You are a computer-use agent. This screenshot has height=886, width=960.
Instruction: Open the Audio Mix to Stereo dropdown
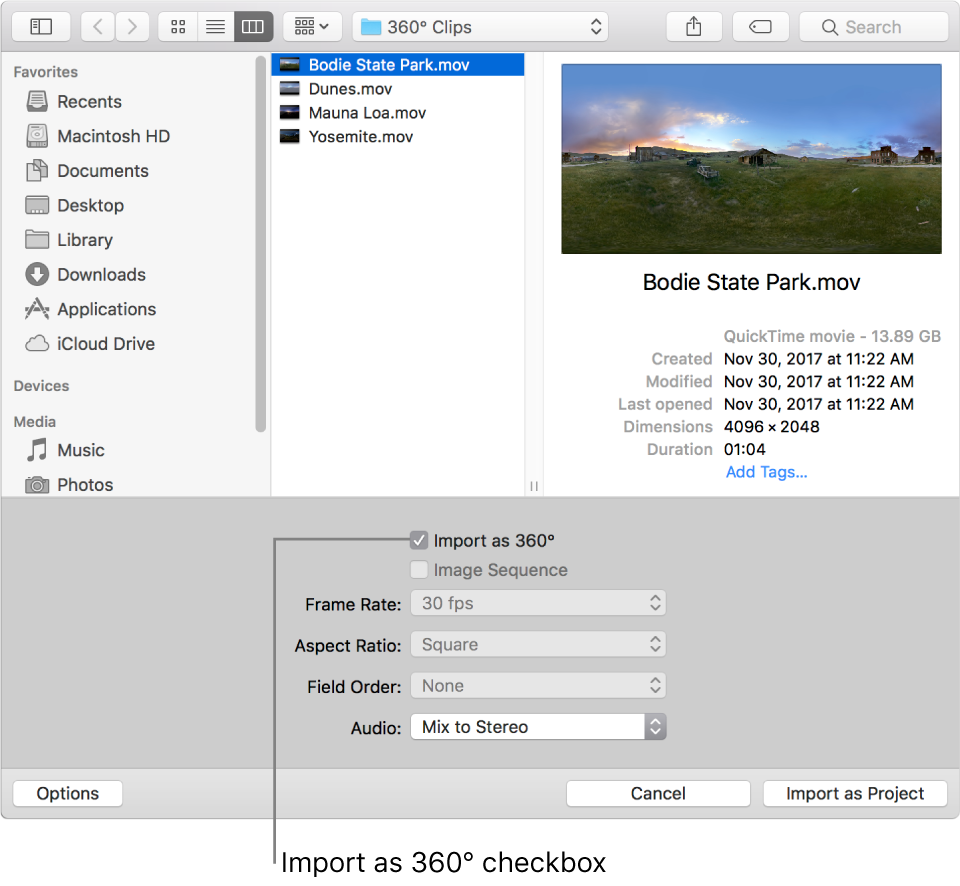(538, 727)
